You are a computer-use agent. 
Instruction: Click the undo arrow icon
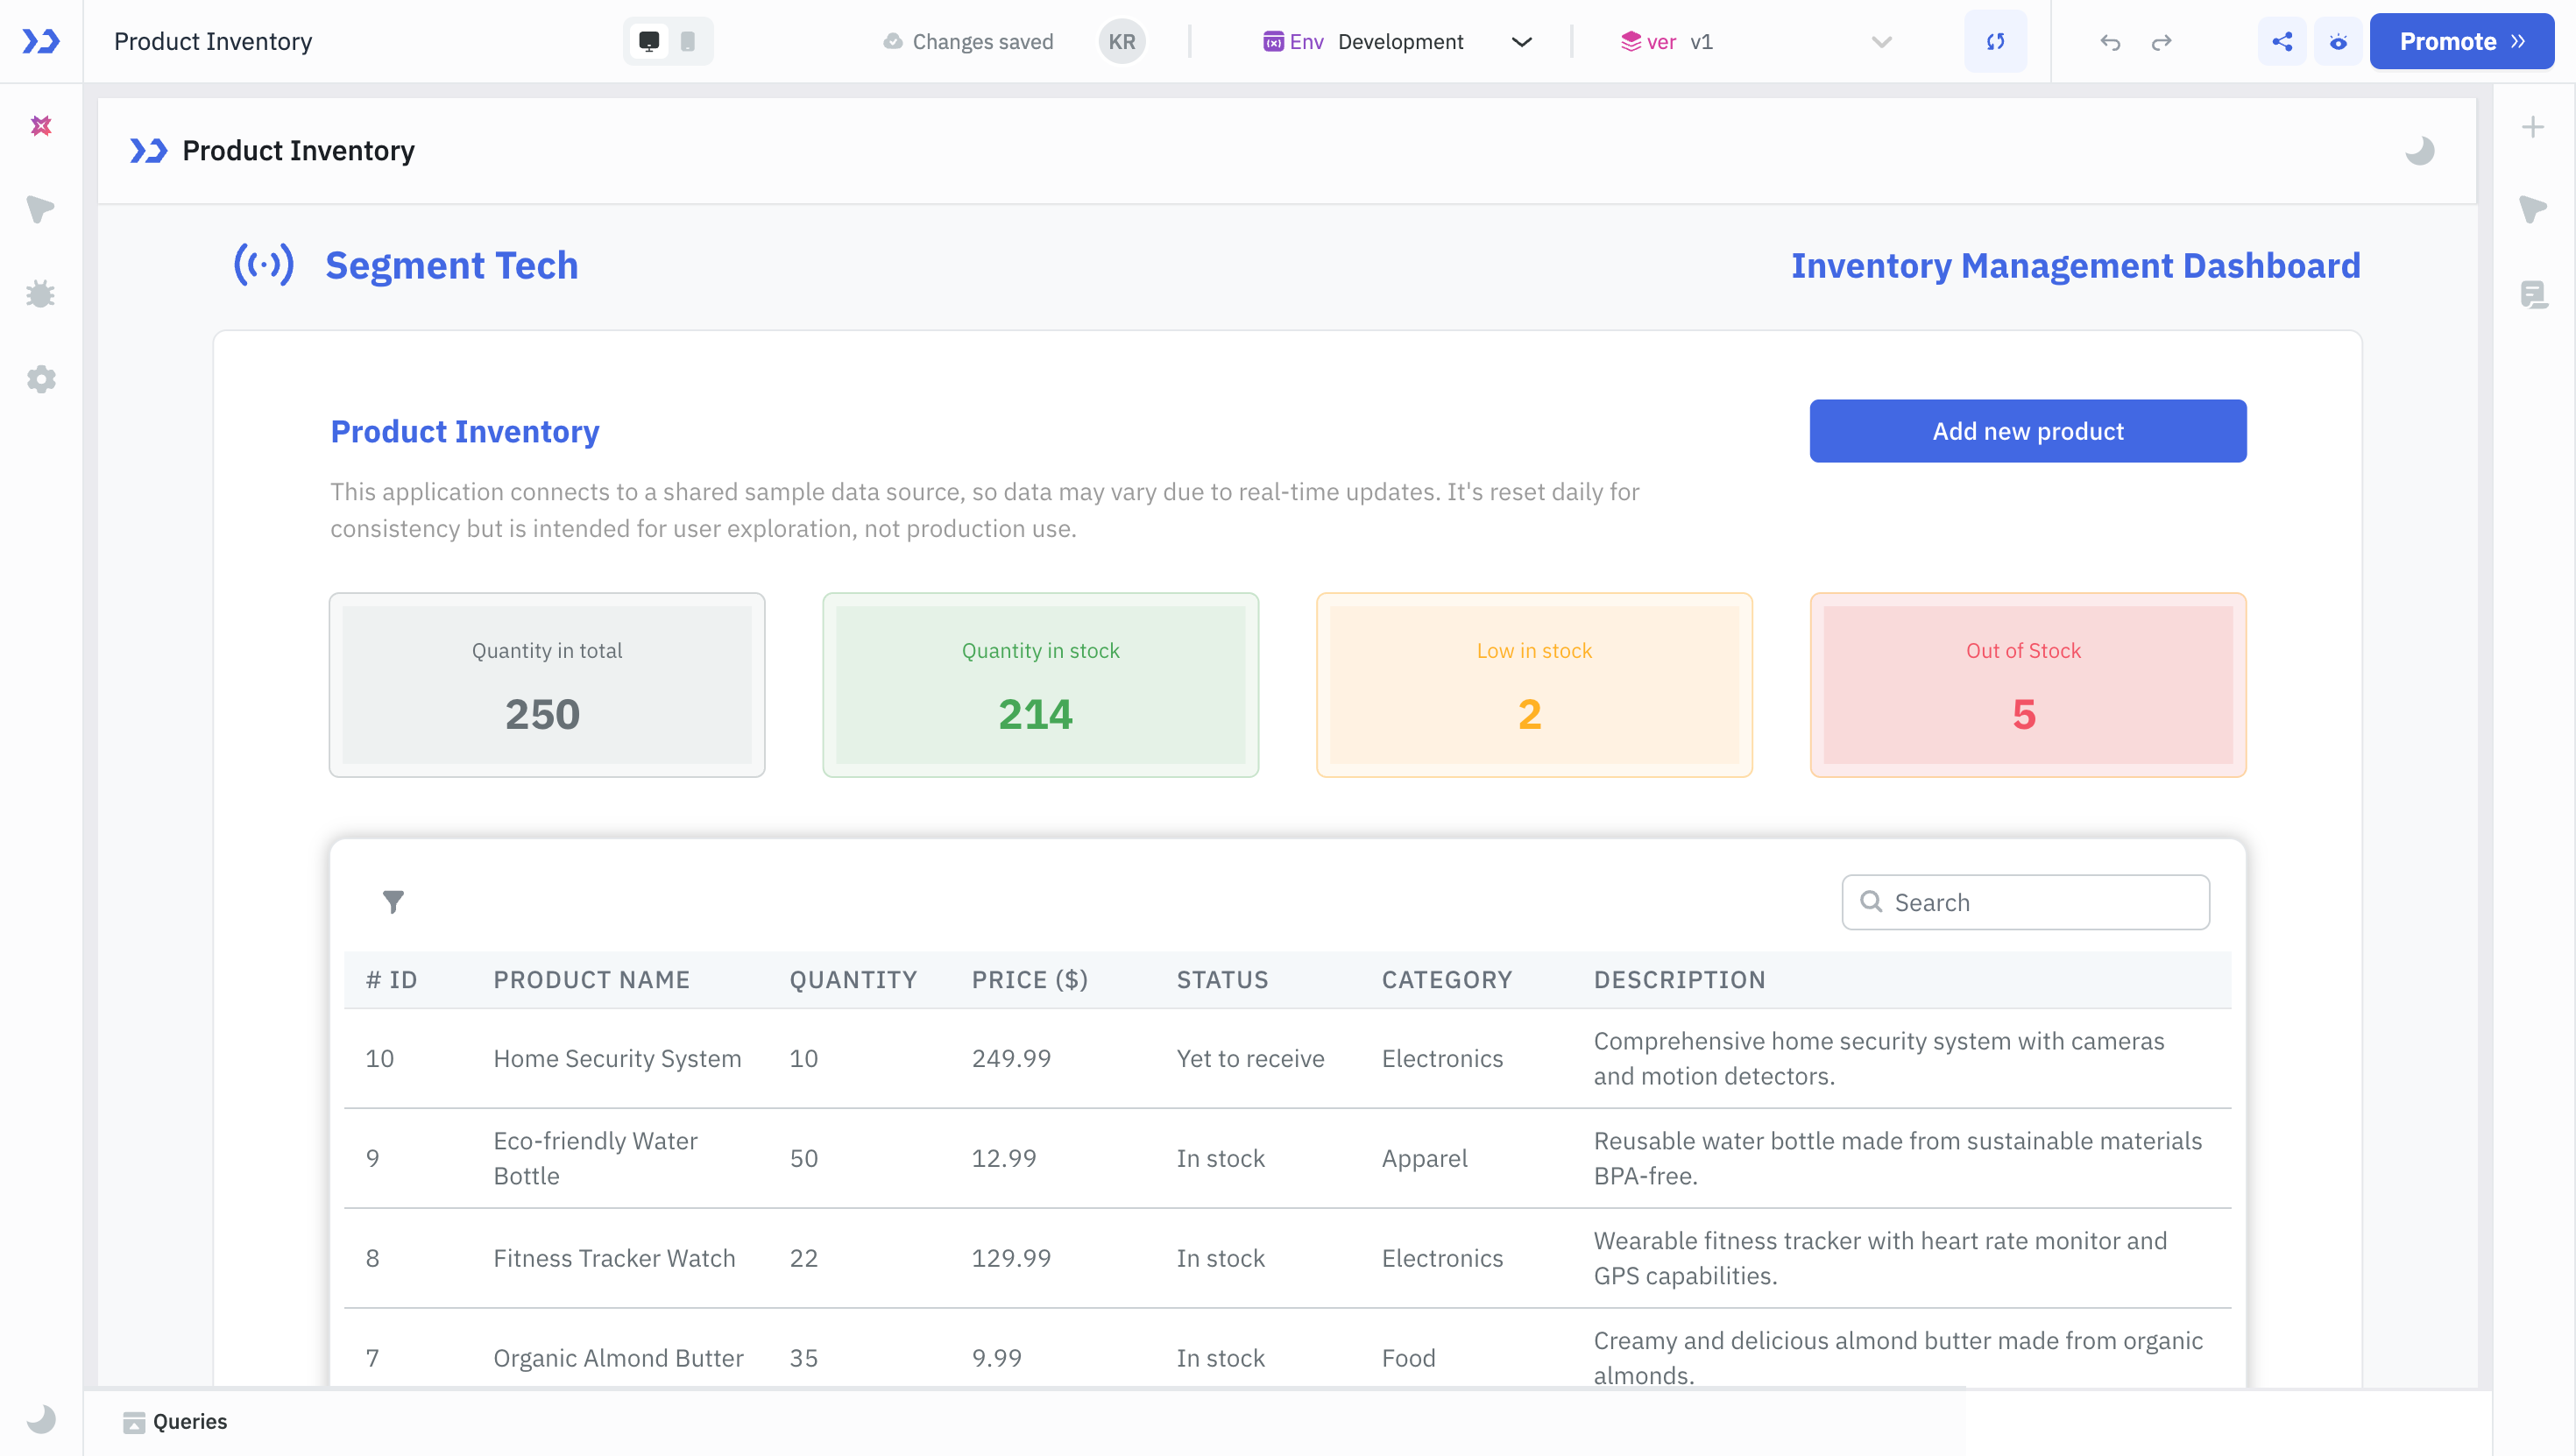pos(2110,42)
